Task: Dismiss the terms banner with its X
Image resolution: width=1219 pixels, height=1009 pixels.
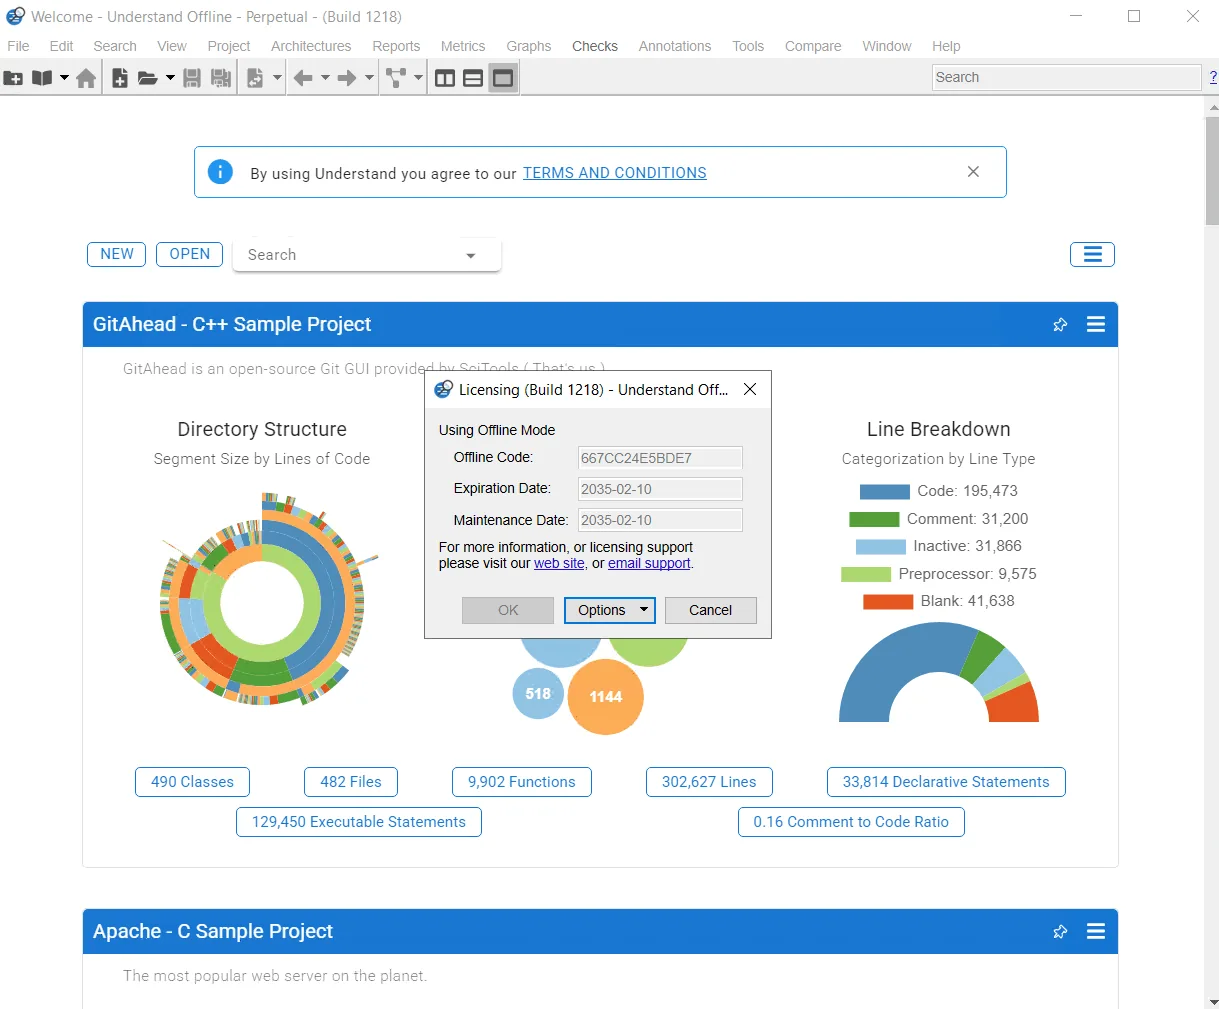Action: (973, 172)
